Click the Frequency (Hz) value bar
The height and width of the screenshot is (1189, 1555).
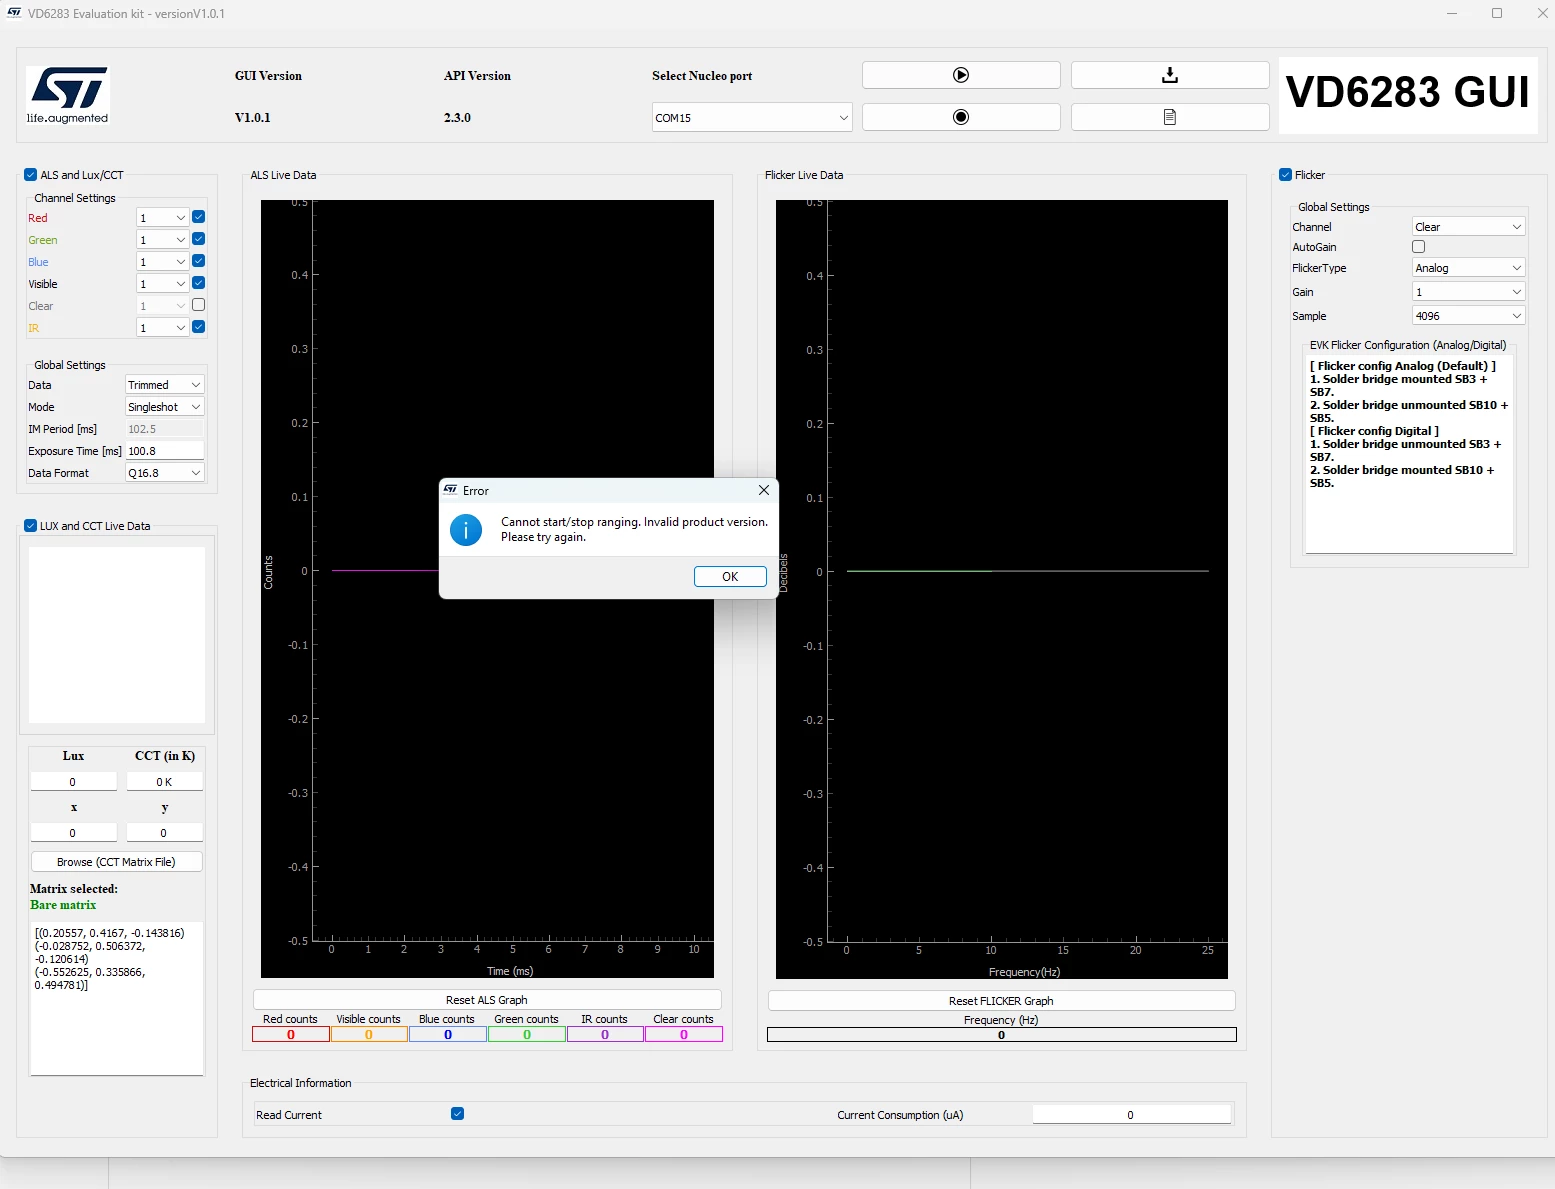(x=1001, y=1035)
